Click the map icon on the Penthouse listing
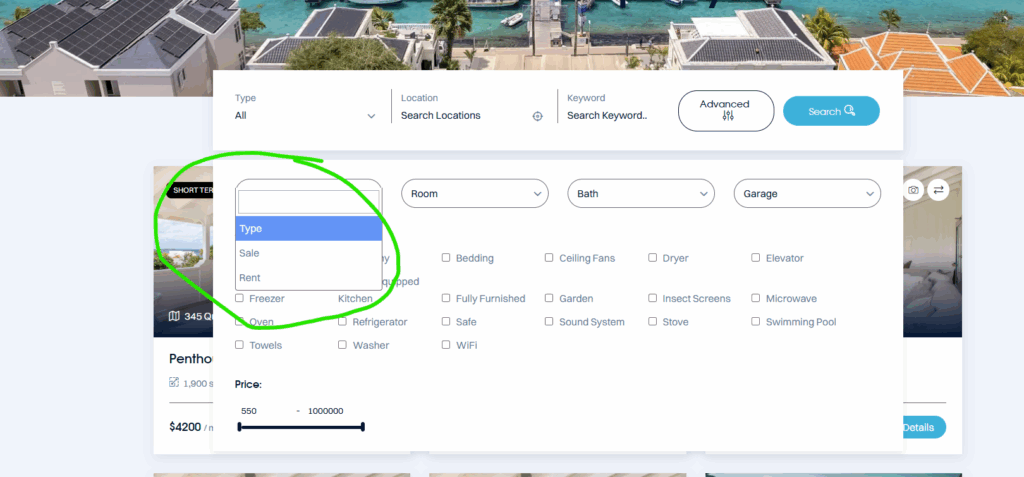This screenshot has height=477, width=1024. pyautogui.click(x=174, y=317)
